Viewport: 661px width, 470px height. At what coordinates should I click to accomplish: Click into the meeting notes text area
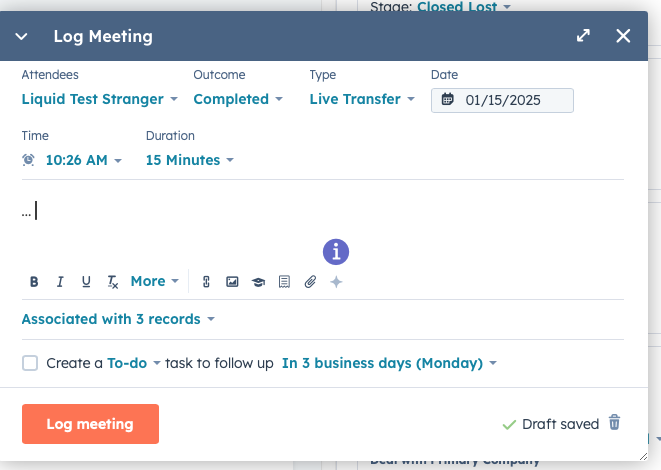point(322,211)
